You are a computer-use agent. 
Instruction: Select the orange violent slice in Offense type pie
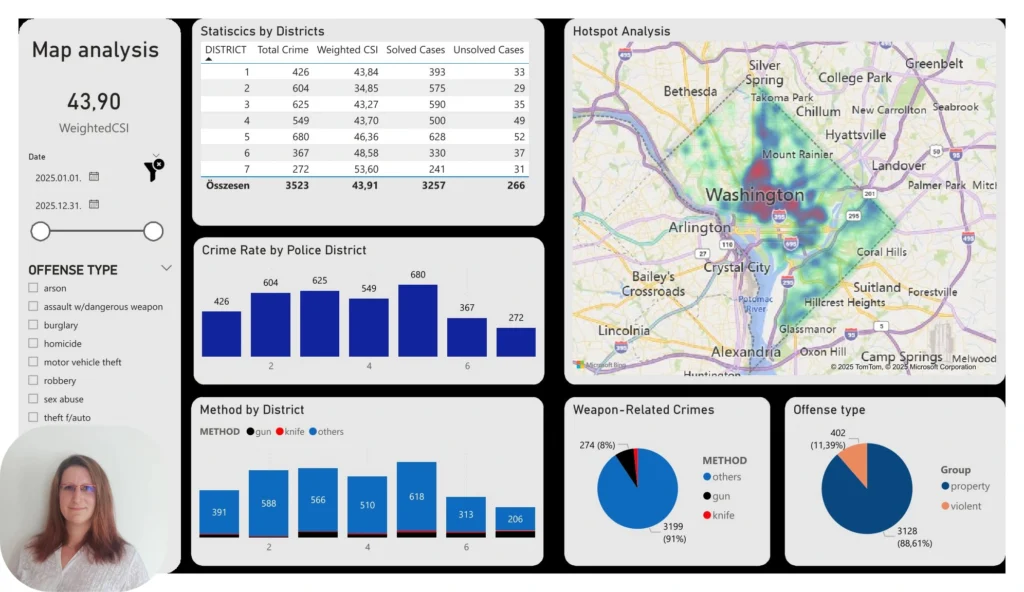pyautogui.click(x=853, y=462)
